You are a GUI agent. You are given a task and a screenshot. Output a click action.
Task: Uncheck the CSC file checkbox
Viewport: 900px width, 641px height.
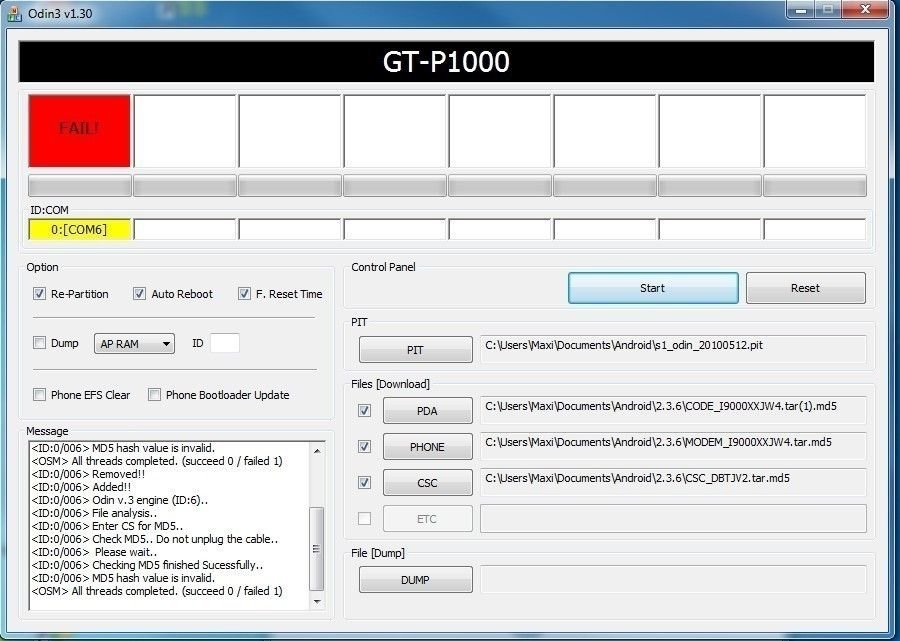click(x=364, y=483)
